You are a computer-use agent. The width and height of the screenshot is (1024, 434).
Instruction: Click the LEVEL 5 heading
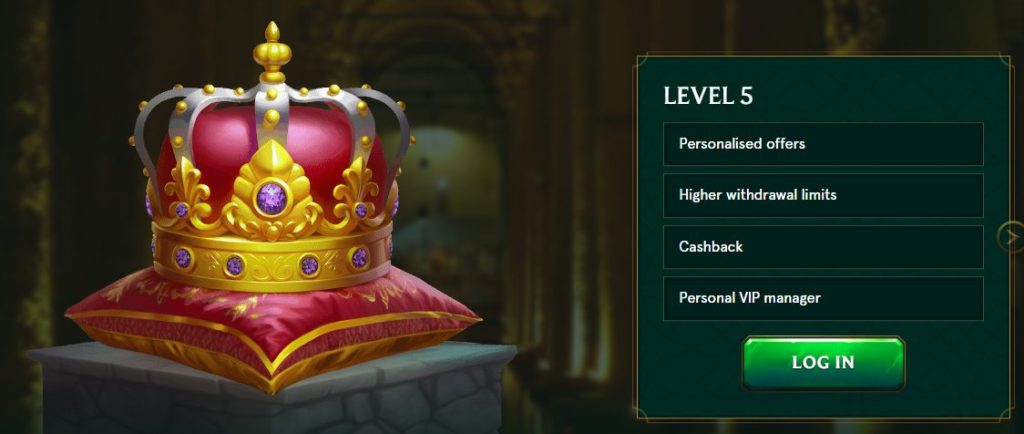708,96
